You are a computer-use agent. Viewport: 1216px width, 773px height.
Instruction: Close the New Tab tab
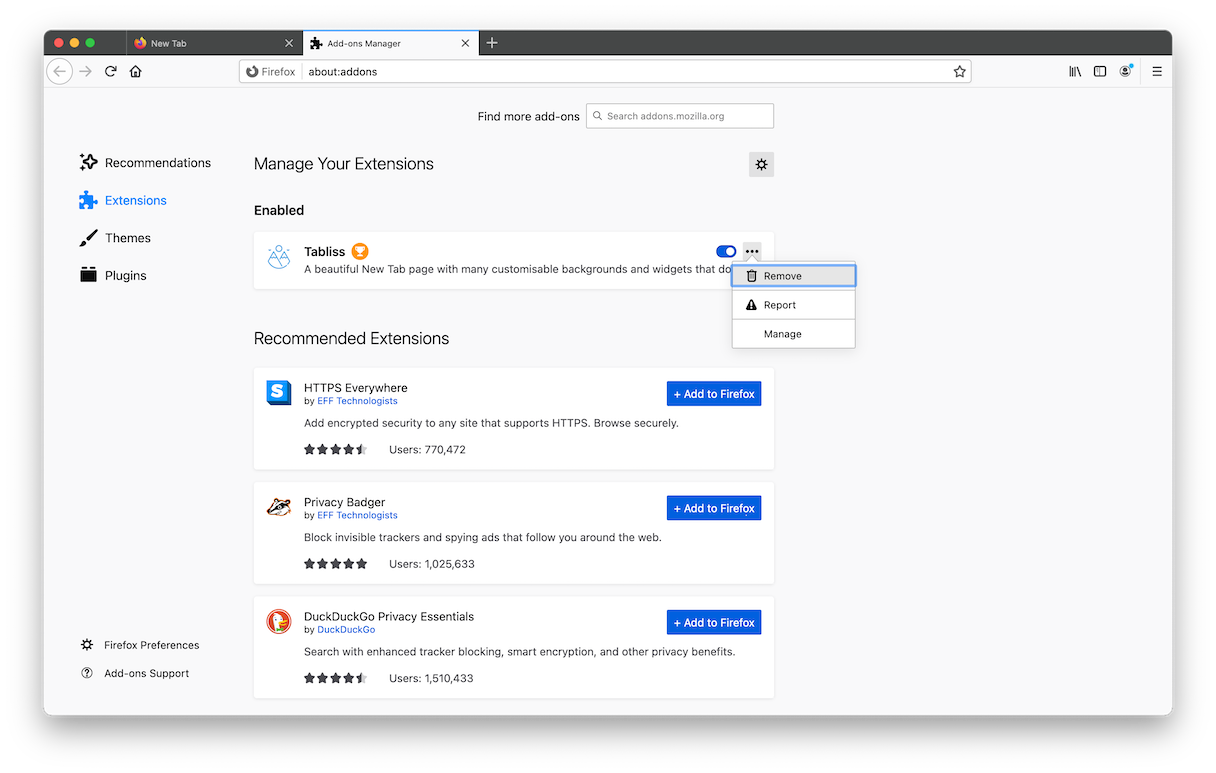290,43
